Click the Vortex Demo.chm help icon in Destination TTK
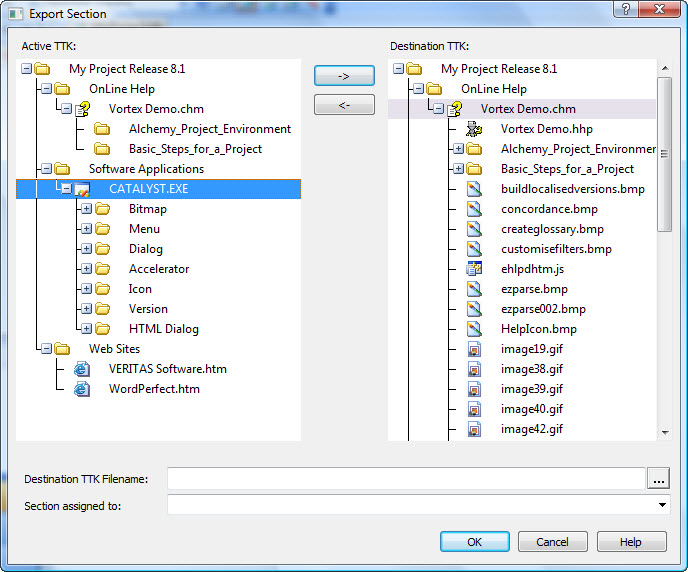Screen dimensions: 688x572 454,109
